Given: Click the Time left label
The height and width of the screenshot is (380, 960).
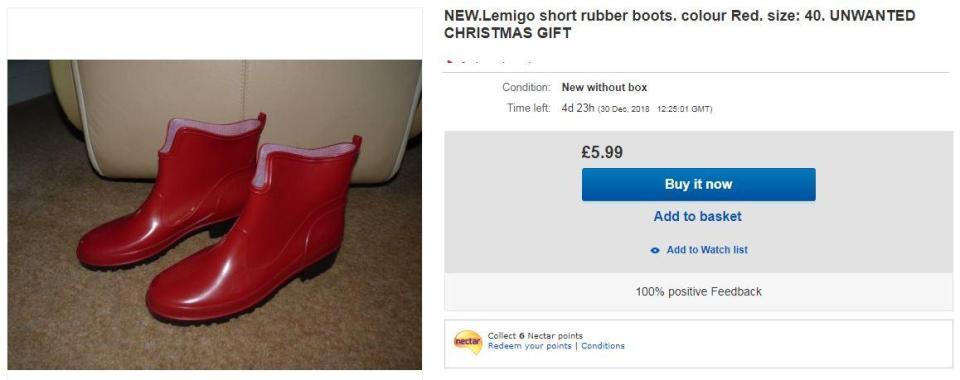Looking at the screenshot, I should tap(528, 108).
